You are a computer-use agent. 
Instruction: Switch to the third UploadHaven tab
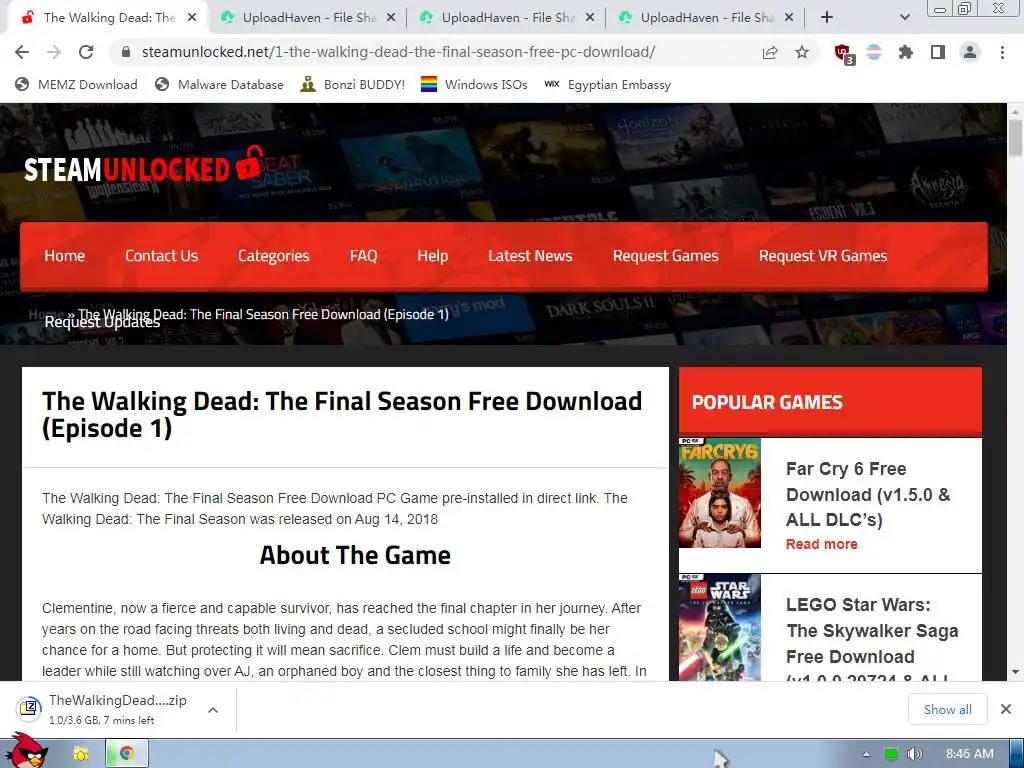click(x=705, y=18)
